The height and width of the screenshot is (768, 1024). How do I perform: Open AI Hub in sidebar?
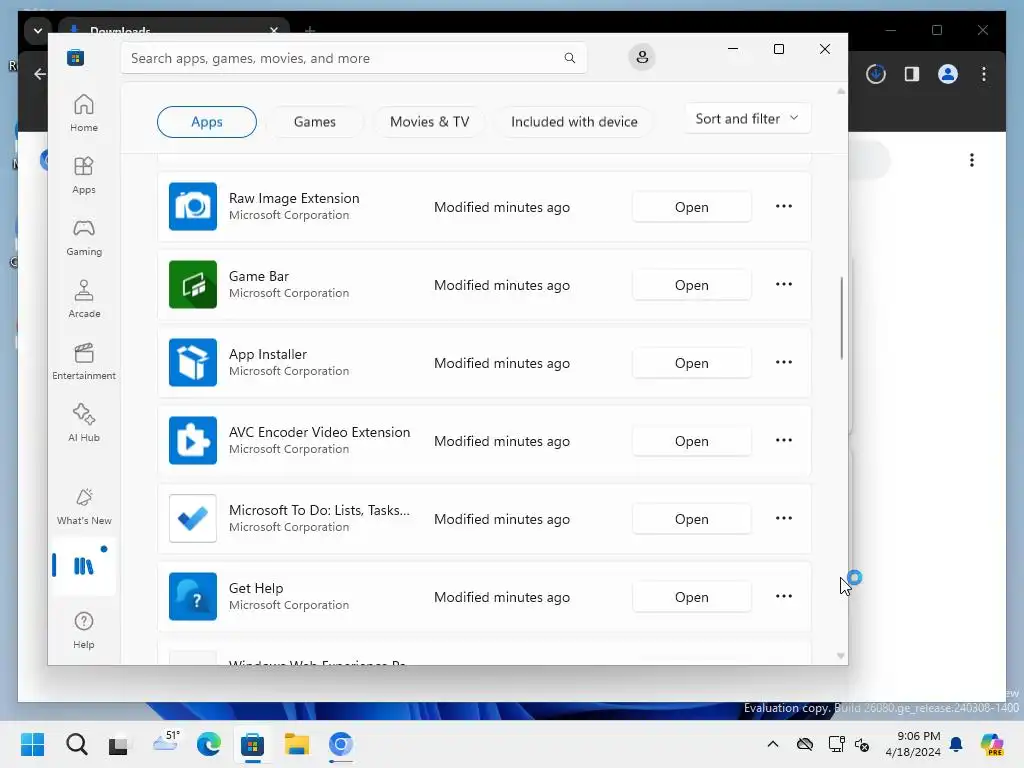pos(84,423)
